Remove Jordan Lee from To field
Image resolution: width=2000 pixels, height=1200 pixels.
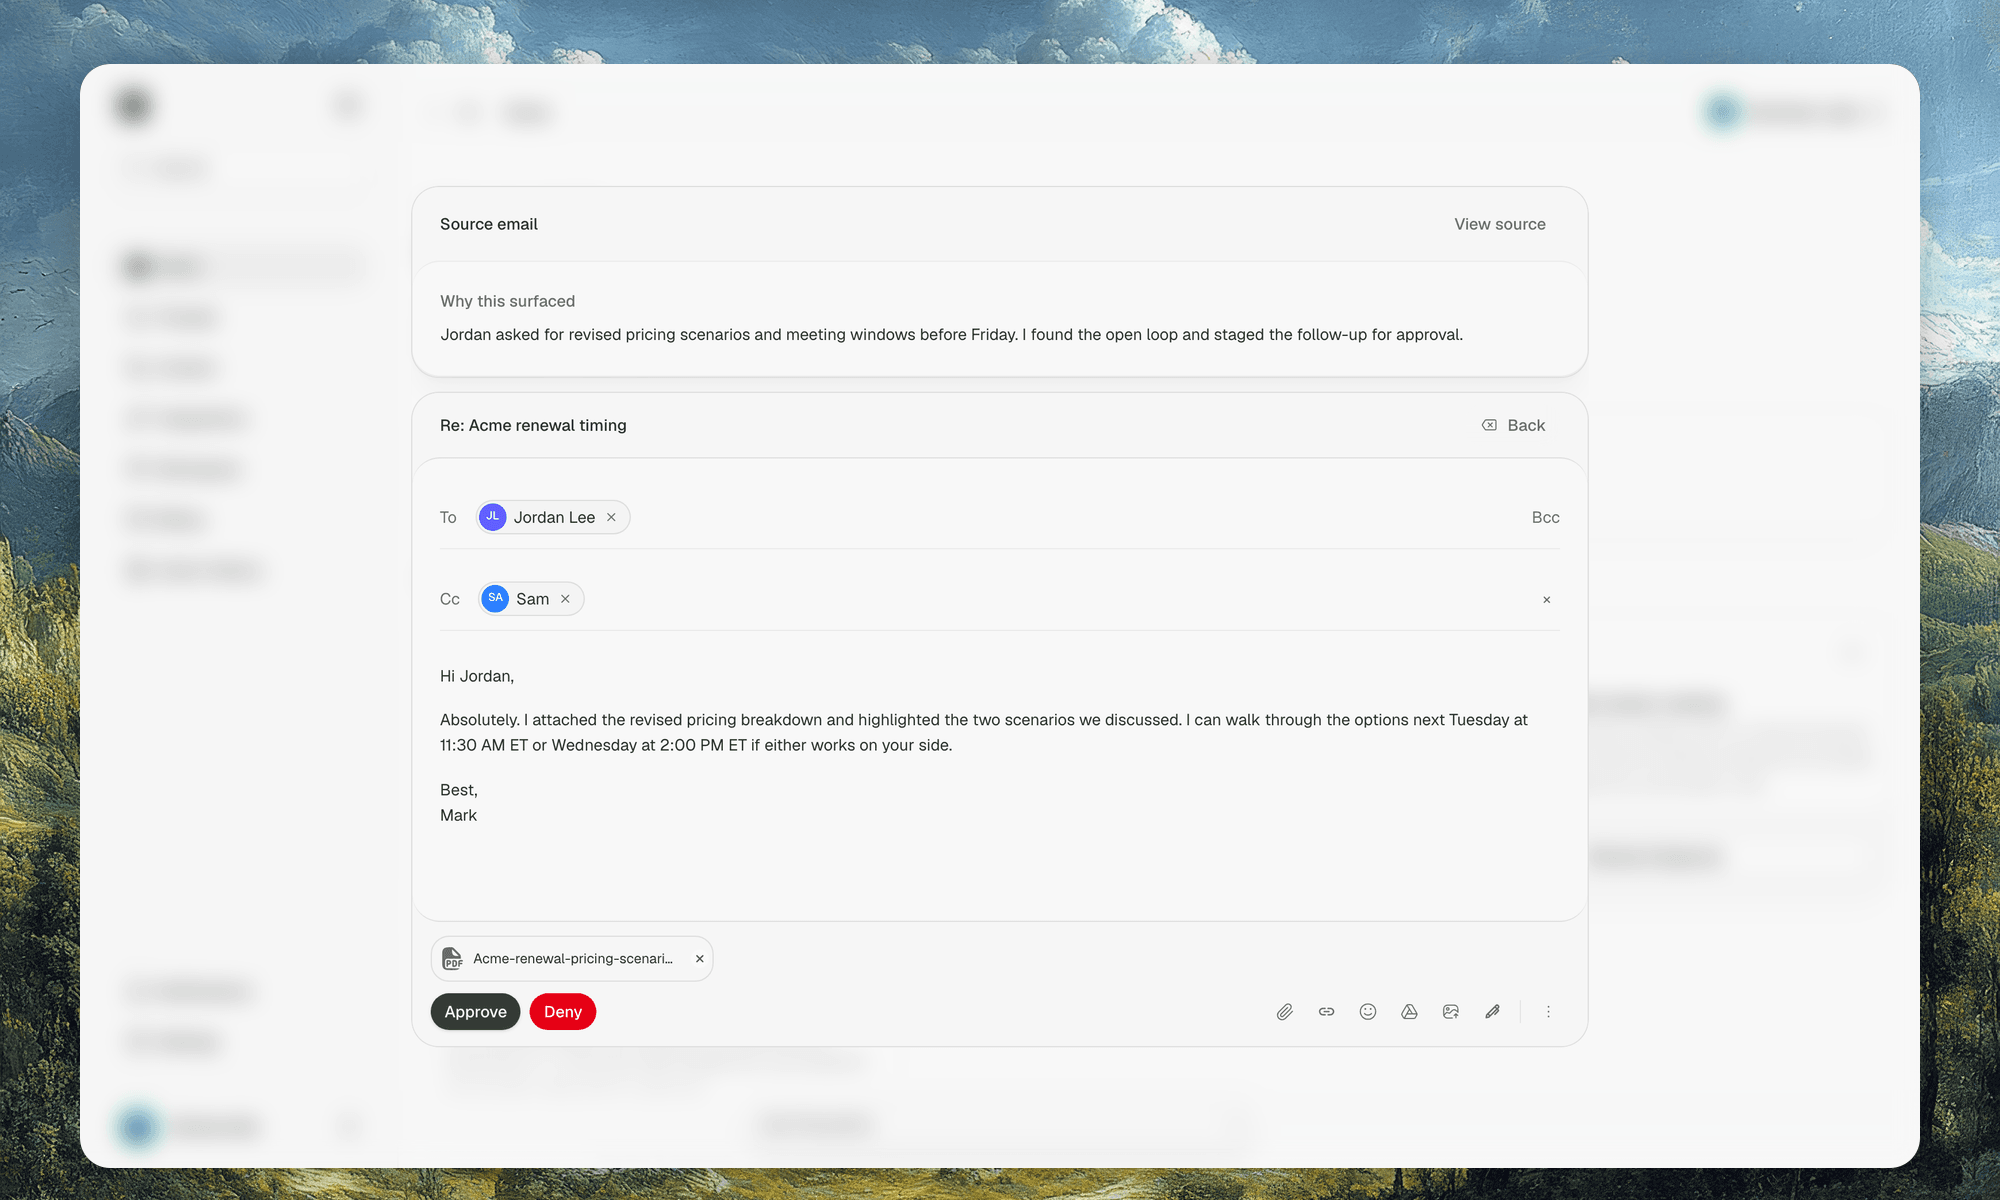pyautogui.click(x=611, y=517)
